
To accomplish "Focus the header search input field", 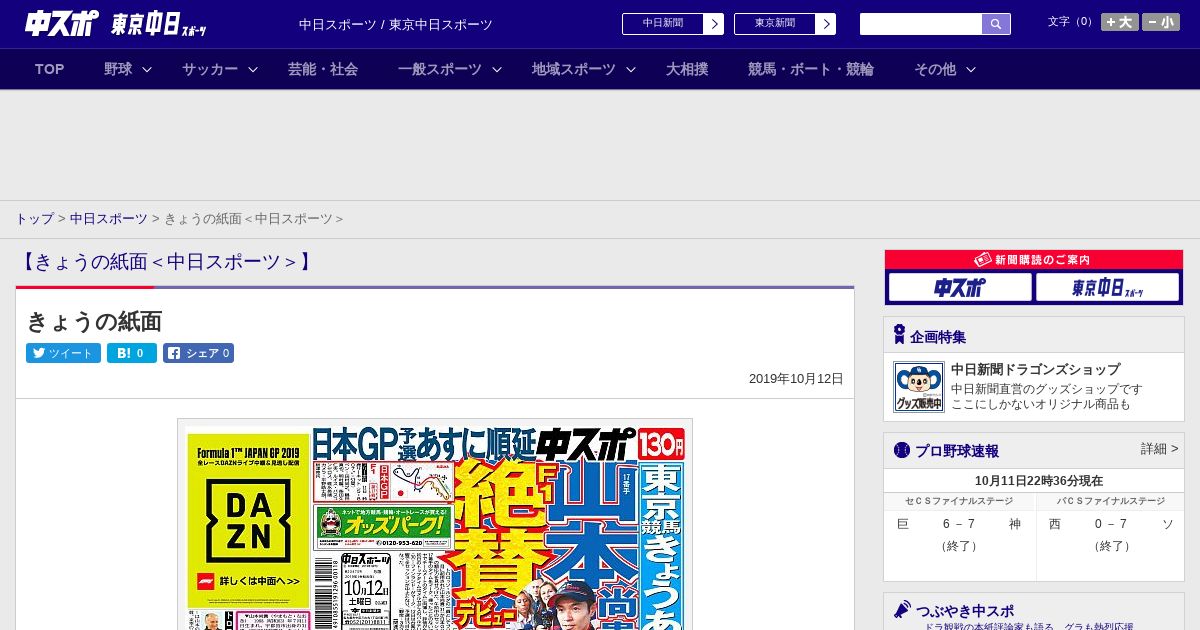I will [921, 24].
